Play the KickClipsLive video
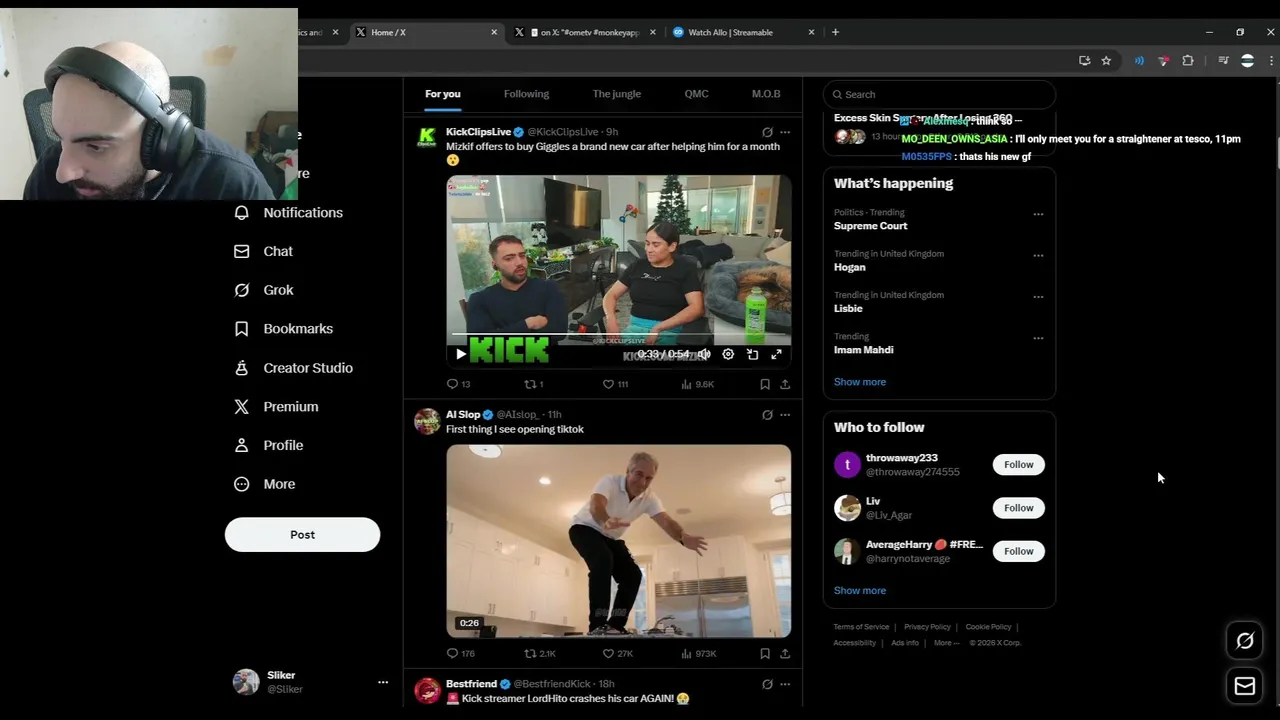The image size is (1280, 720). (460, 354)
